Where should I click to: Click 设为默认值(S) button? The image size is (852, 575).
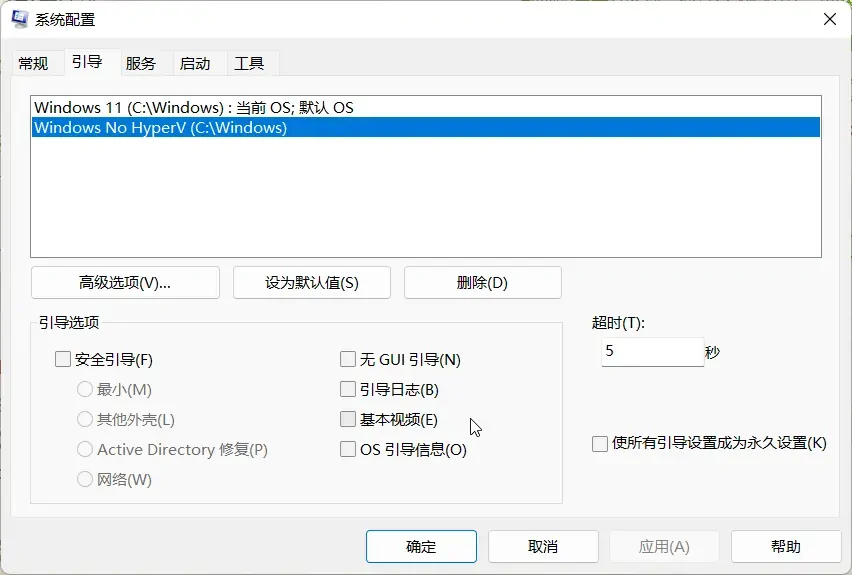point(312,283)
